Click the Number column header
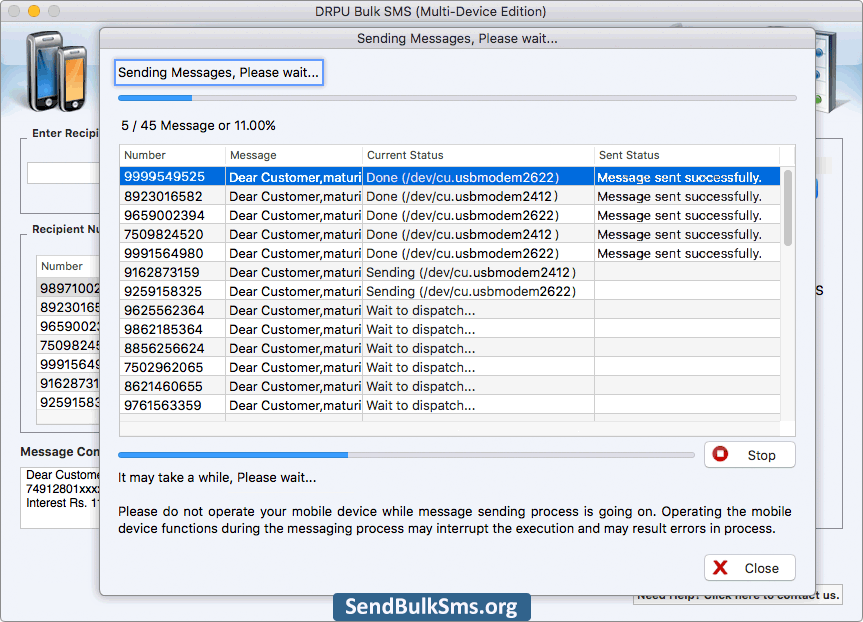The height and width of the screenshot is (622, 863). pos(172,155)
